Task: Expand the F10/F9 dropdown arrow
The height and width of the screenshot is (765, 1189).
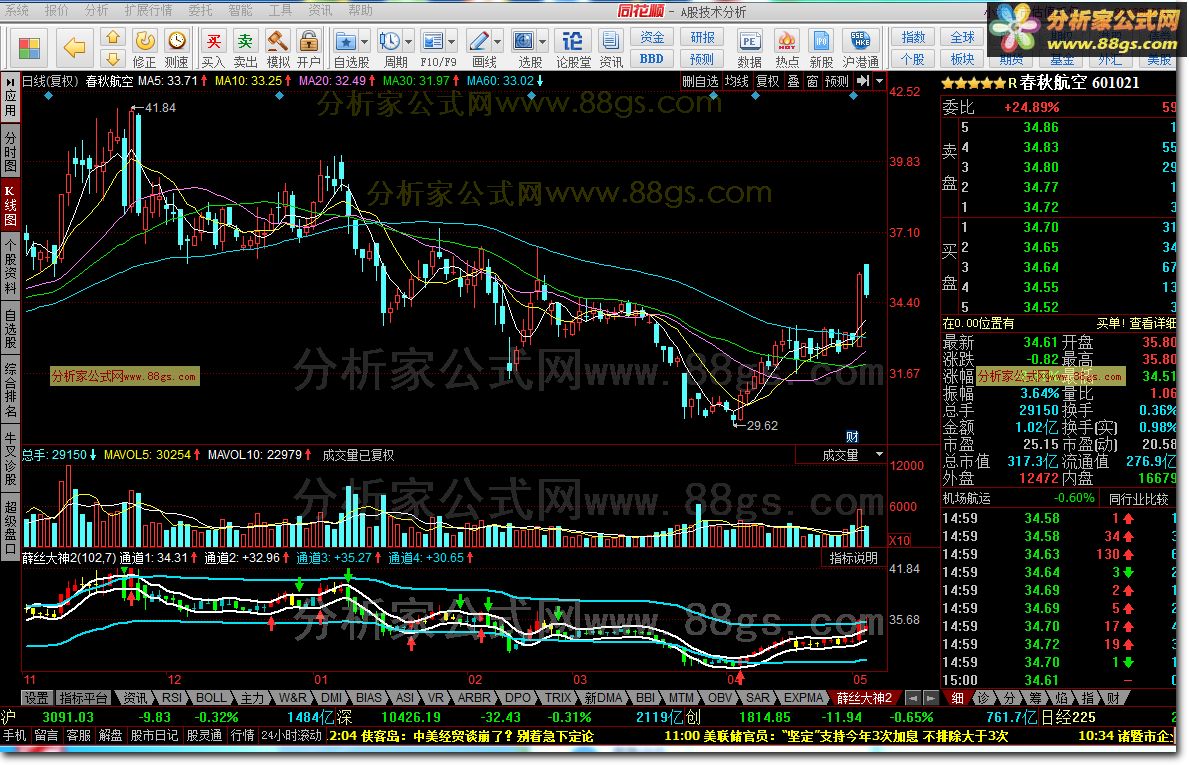Action: (x=452, y=42)
